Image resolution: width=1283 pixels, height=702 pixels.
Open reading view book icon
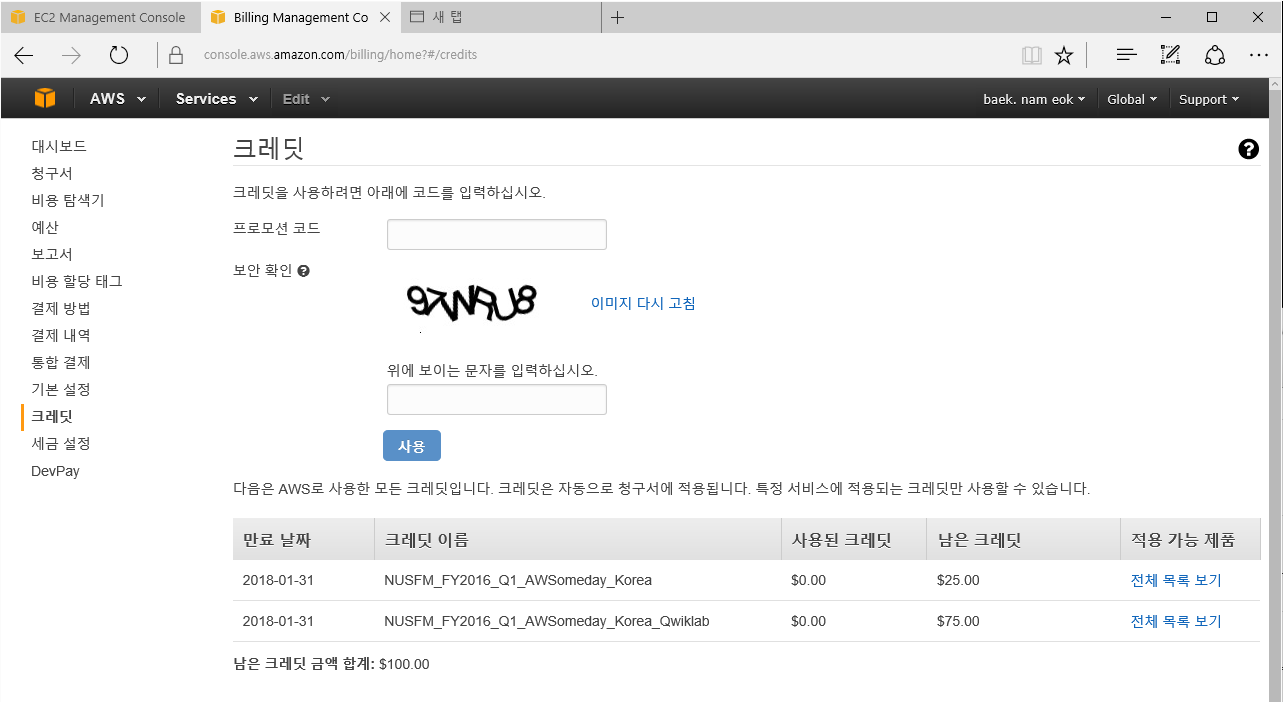1031,55
